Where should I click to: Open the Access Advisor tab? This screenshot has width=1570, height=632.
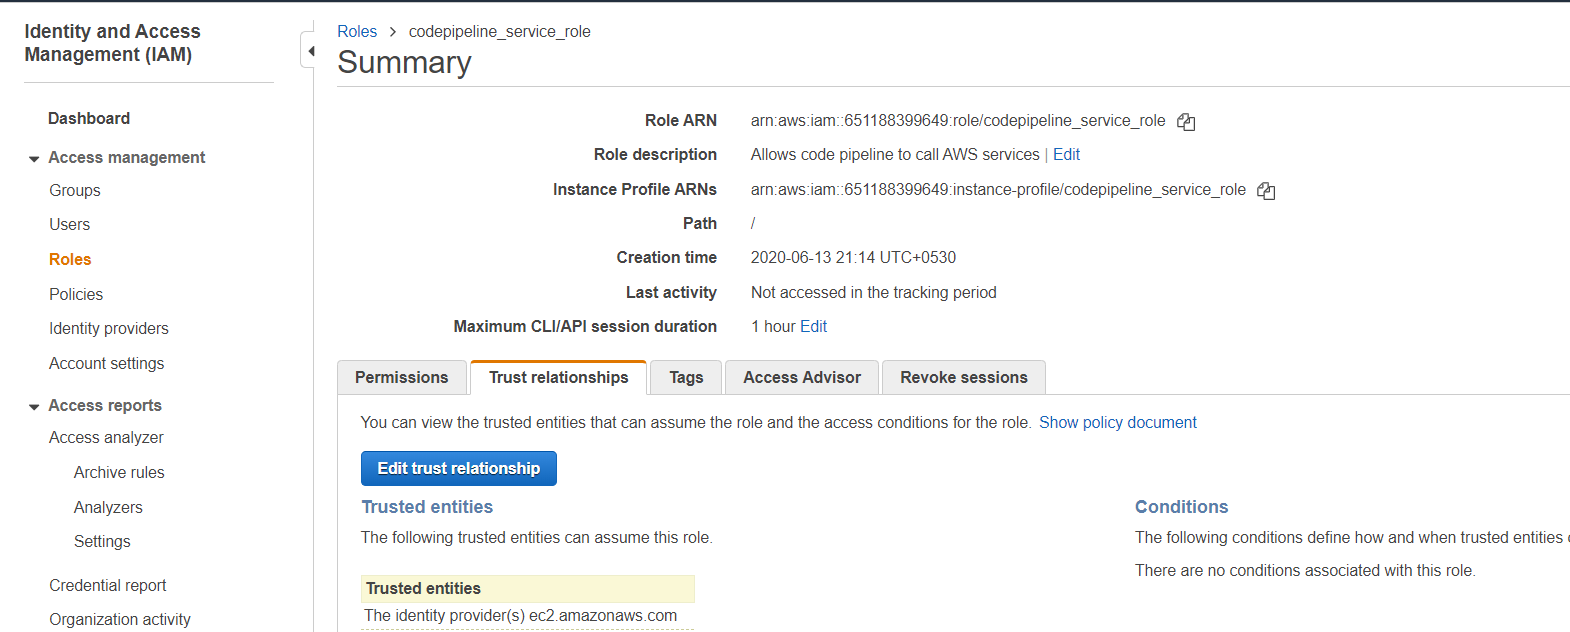pos(801,377)
